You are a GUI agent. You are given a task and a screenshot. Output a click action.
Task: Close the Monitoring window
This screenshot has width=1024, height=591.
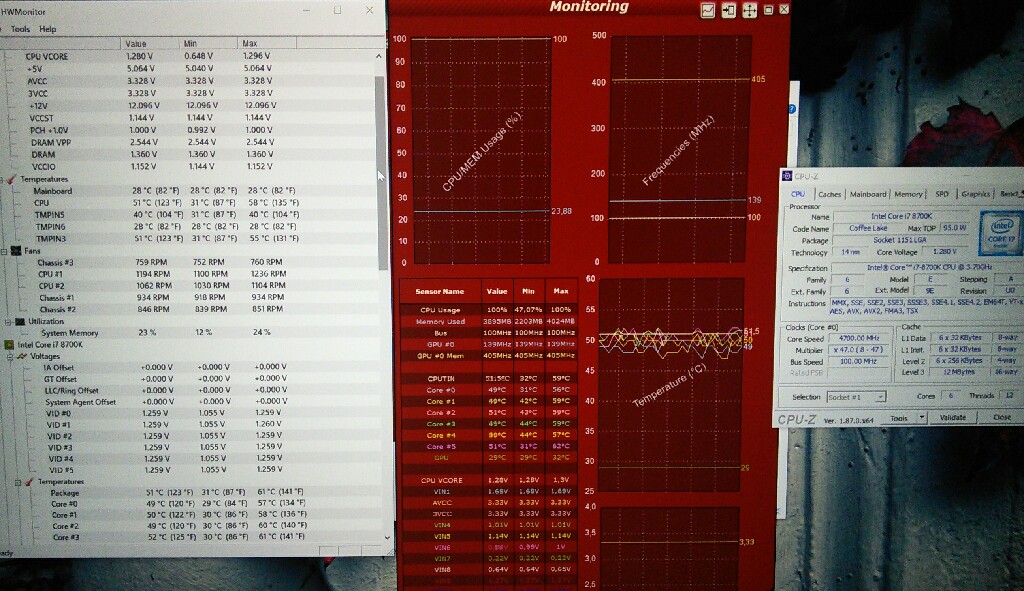784,10
